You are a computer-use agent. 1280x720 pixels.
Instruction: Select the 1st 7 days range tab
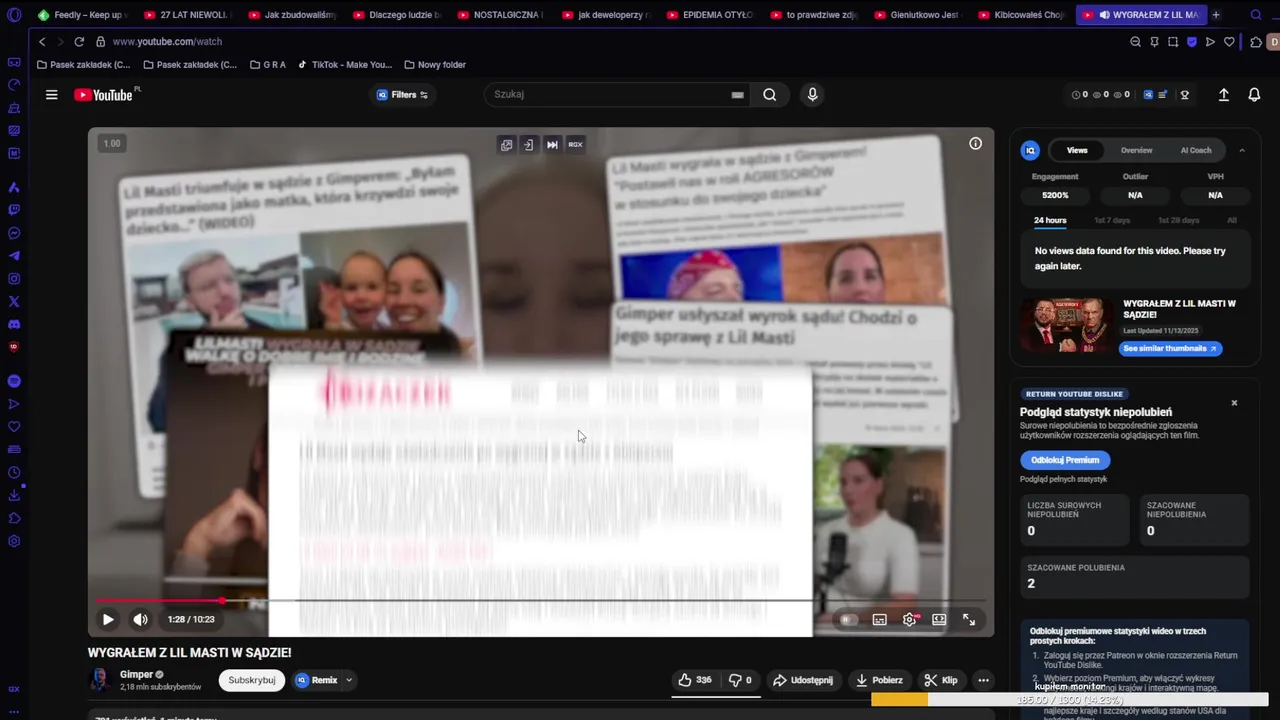pos(1112,220)
